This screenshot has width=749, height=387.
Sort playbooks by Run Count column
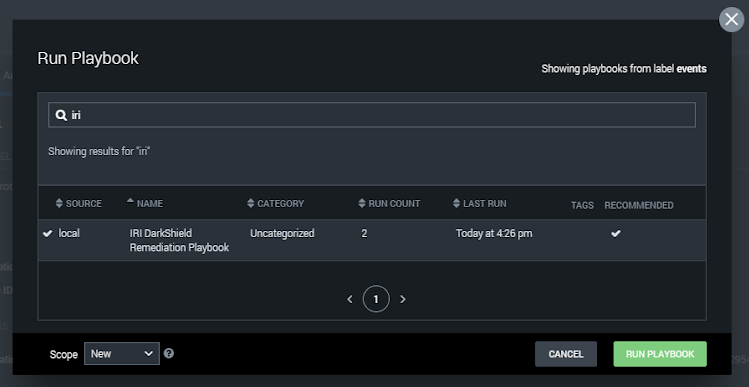(389, 204)
